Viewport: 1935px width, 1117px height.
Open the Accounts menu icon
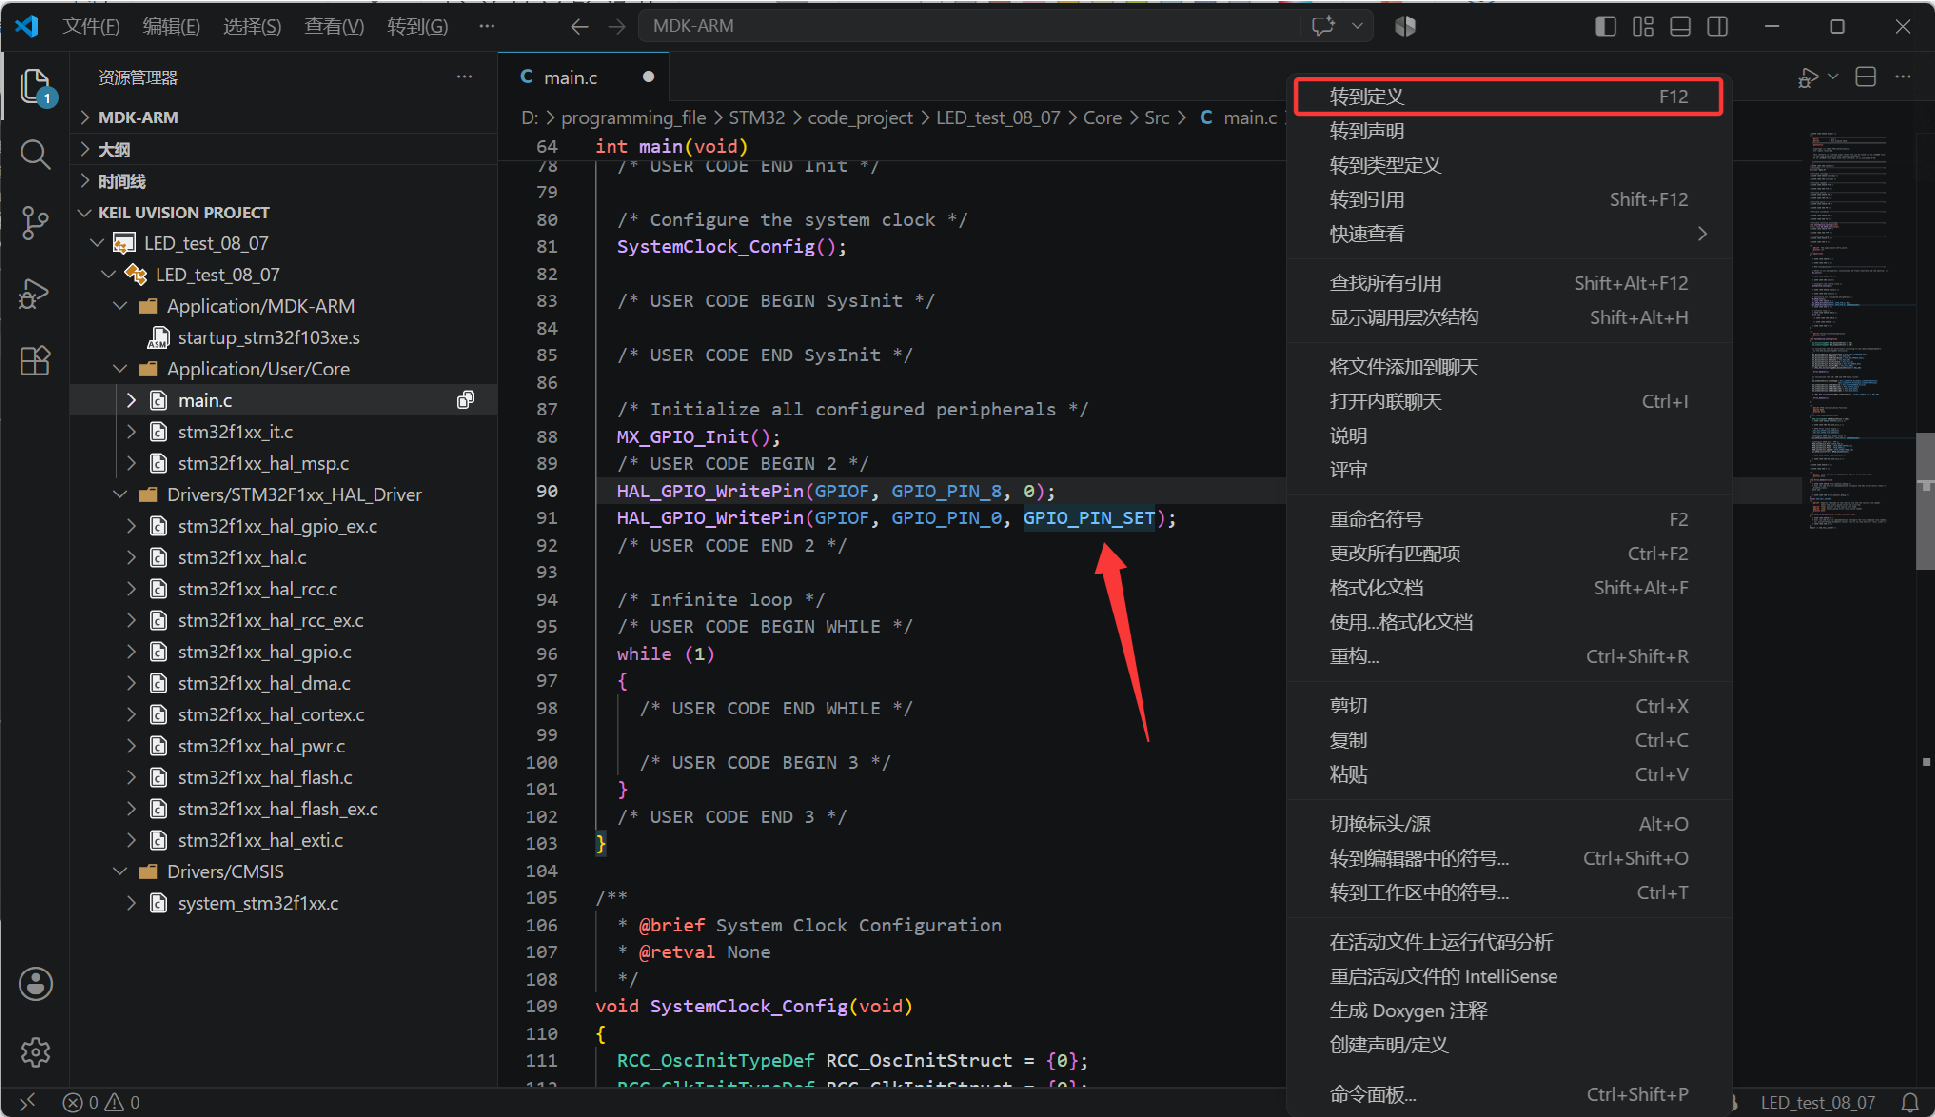click(x=36, y=984)
